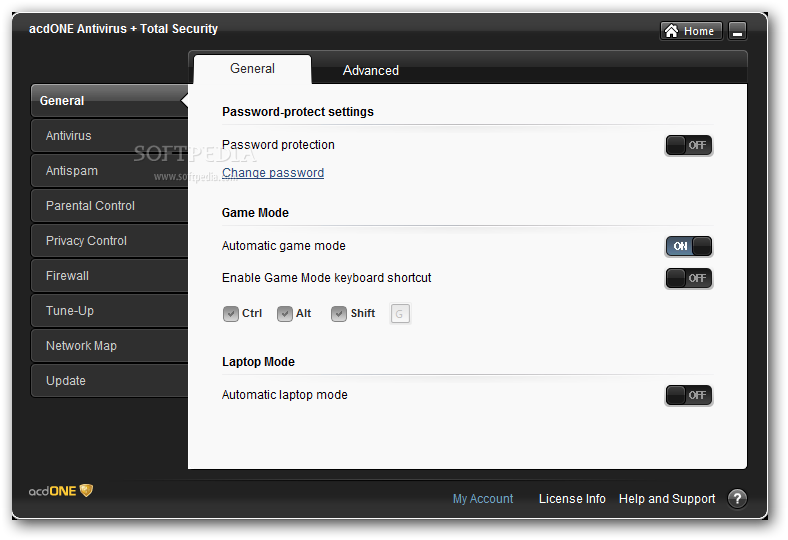Toggle the Shift checkbox
Image resolution: width=788 pixels, height=540 pixels.
pyautogui.click(x=339, y=314)
